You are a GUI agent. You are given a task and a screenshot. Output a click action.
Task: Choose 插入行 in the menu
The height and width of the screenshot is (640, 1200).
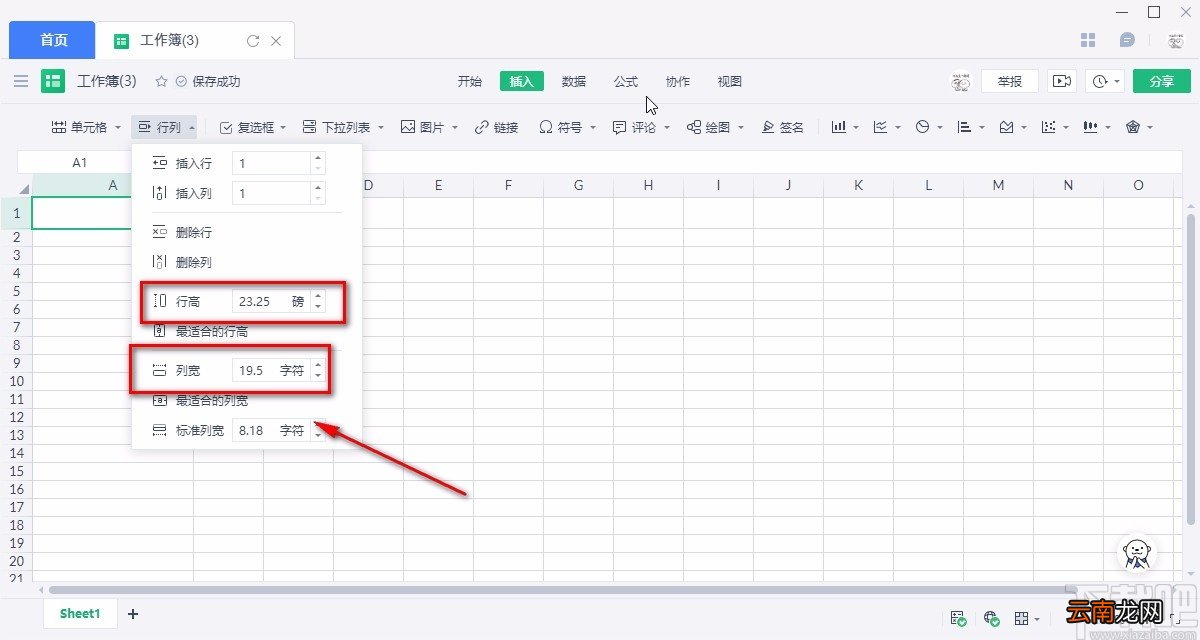[x=193, y=163]
